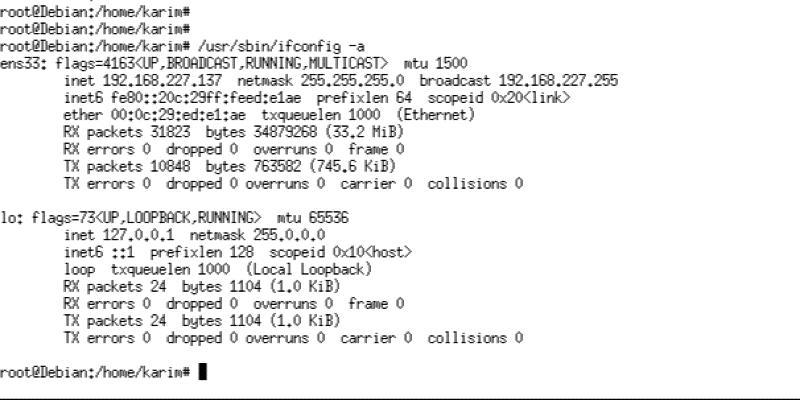
Task: Click the (Local Loopback) label
Action: tap(309, 269)
